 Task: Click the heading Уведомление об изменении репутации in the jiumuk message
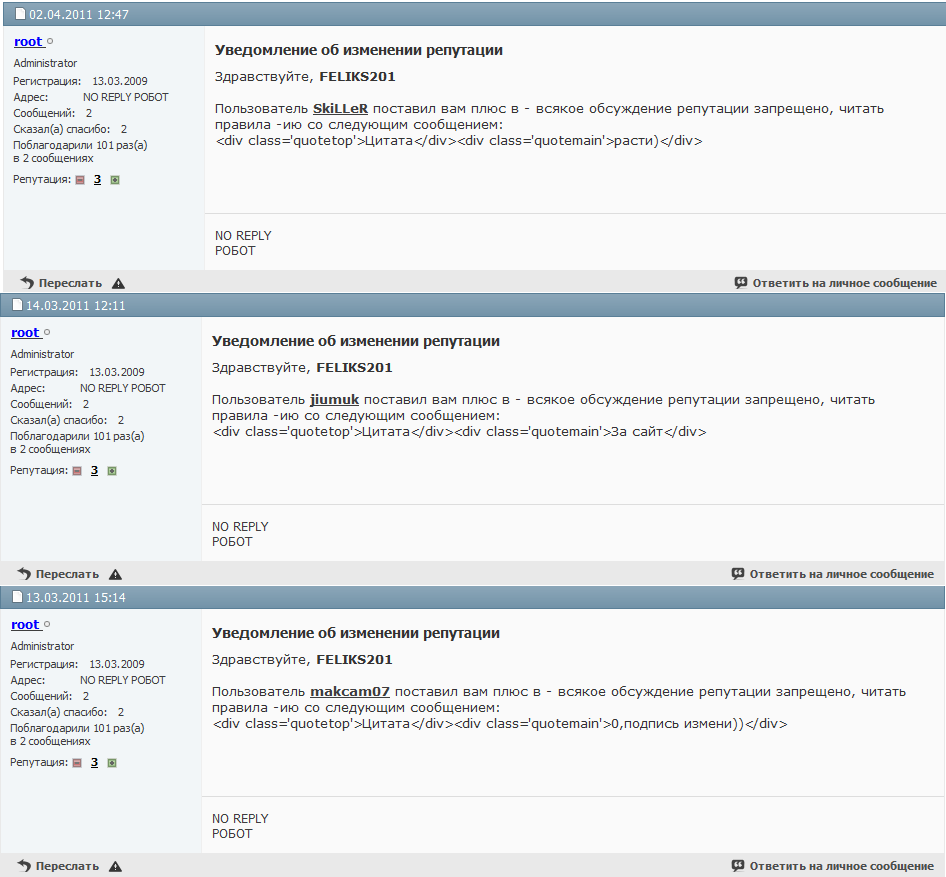(x=356, y=341)
